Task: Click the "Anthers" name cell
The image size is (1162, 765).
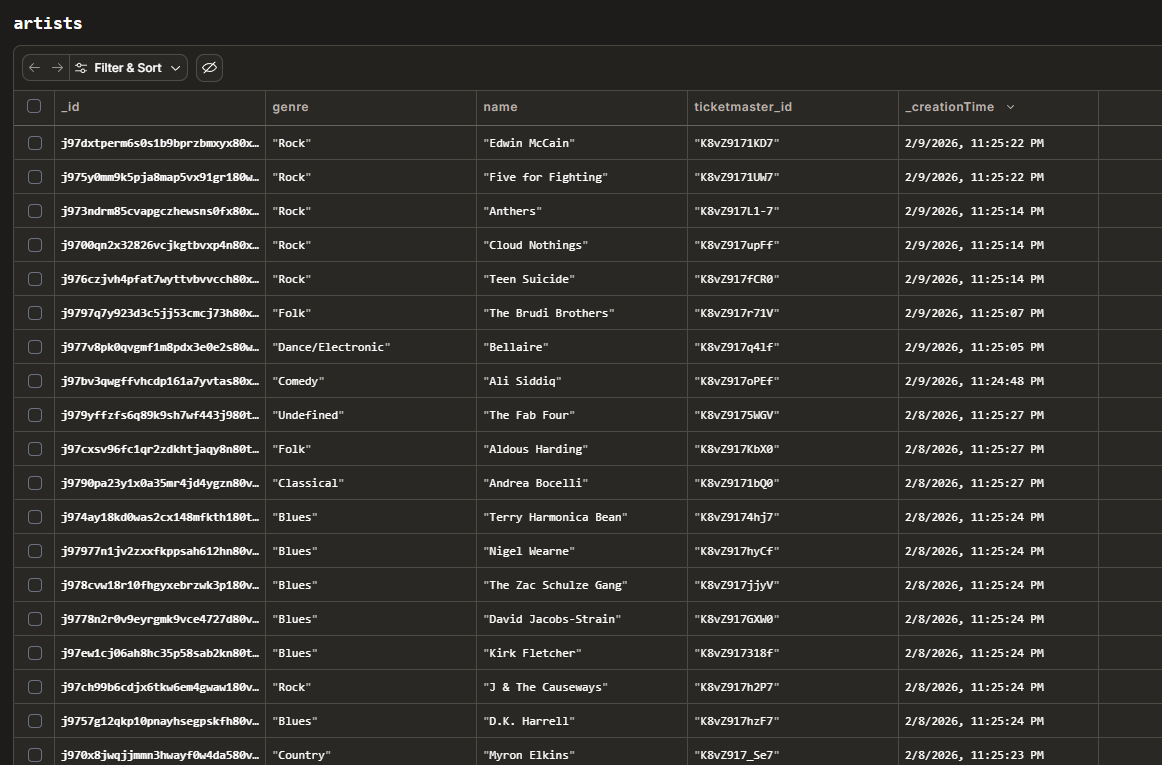Action: (582, 211)
